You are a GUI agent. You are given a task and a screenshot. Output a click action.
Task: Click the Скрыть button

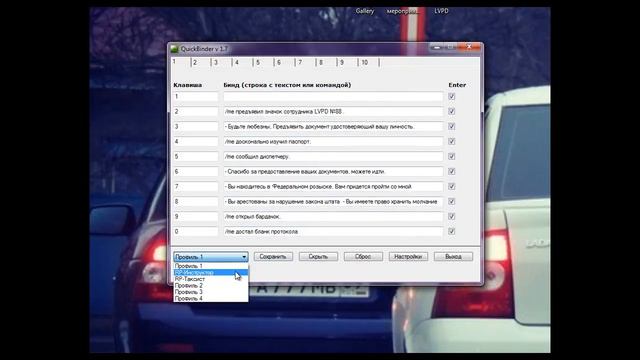[x=318, y=257]
